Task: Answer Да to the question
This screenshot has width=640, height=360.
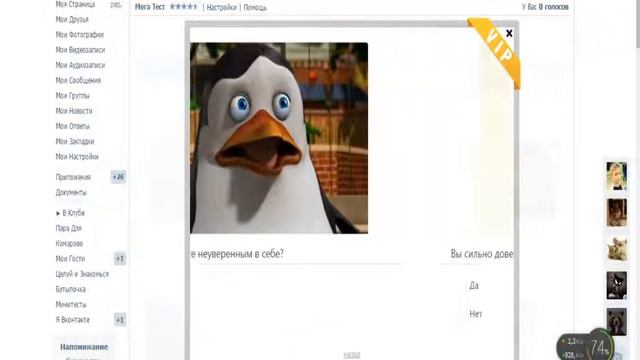Action: pyautogui.click(x=474, y=285)
